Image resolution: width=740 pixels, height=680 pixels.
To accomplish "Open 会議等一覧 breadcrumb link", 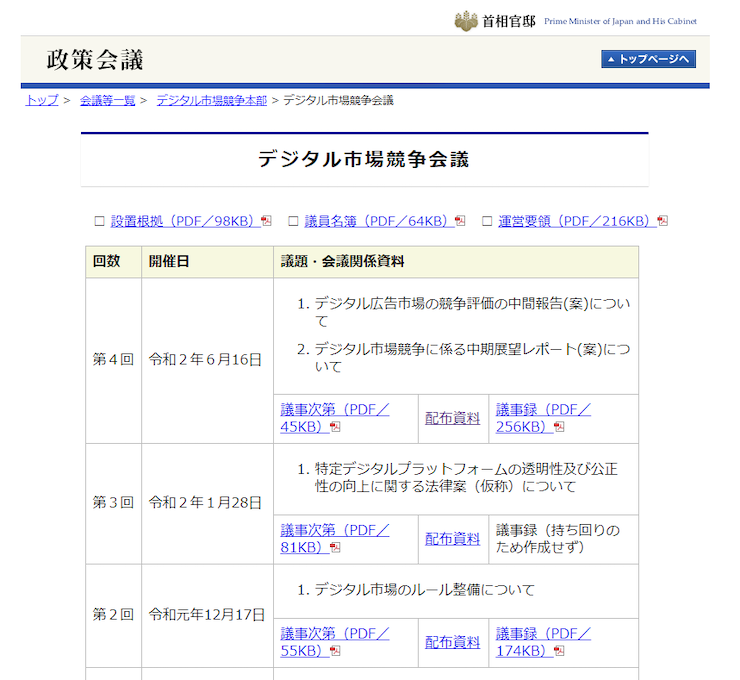I will [x=107, y=100].
